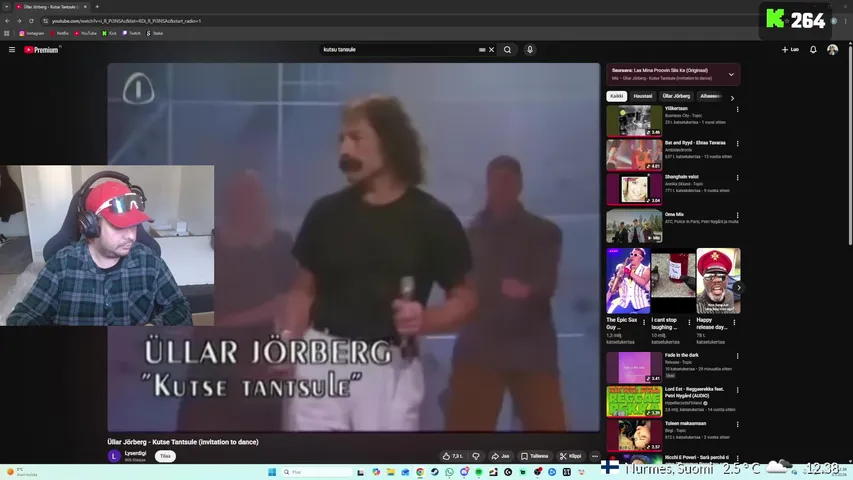The height and width of the screenshot is (480, 853).
Task: Open the Netflix bookmark
Action: pyautogui.click(x=60, y=33)
